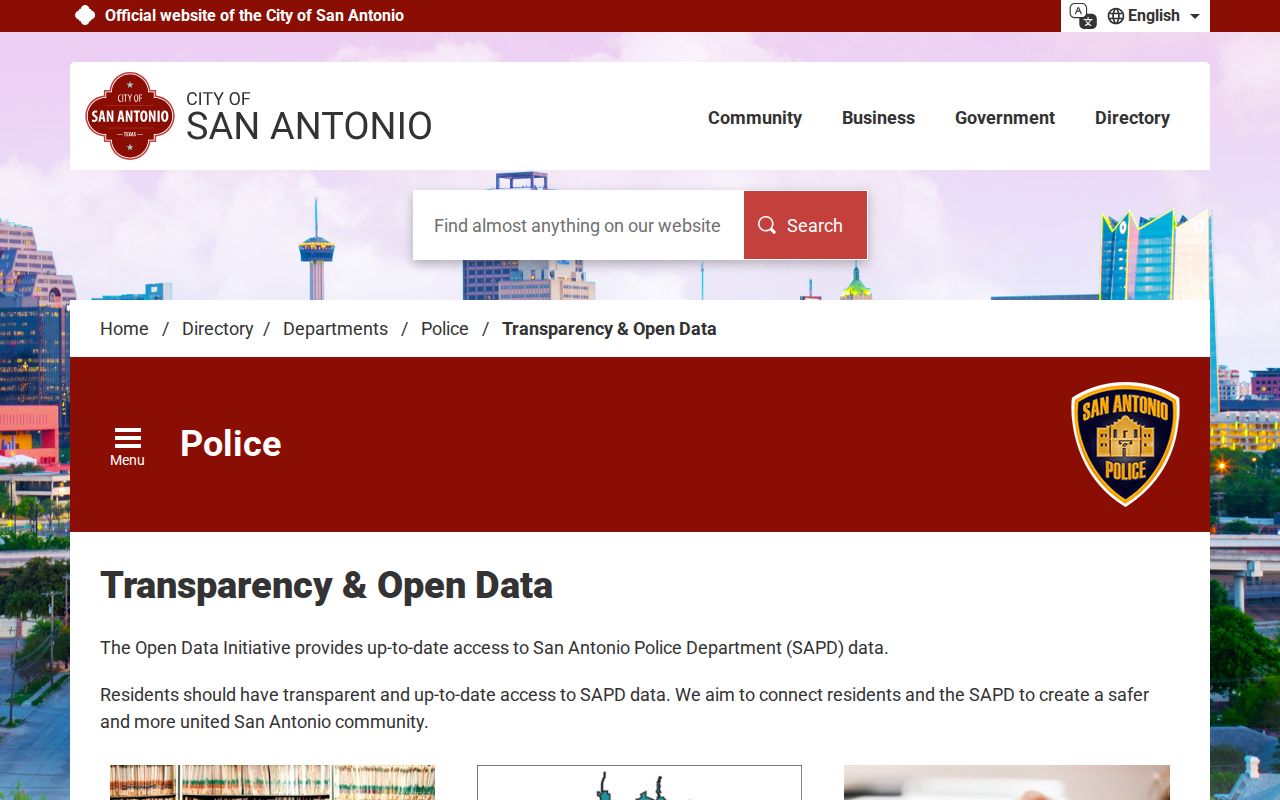Focus the 'Find almost anything' search field
The image size is (1280, 800).
pyautogui.click(x=578, y=225)
